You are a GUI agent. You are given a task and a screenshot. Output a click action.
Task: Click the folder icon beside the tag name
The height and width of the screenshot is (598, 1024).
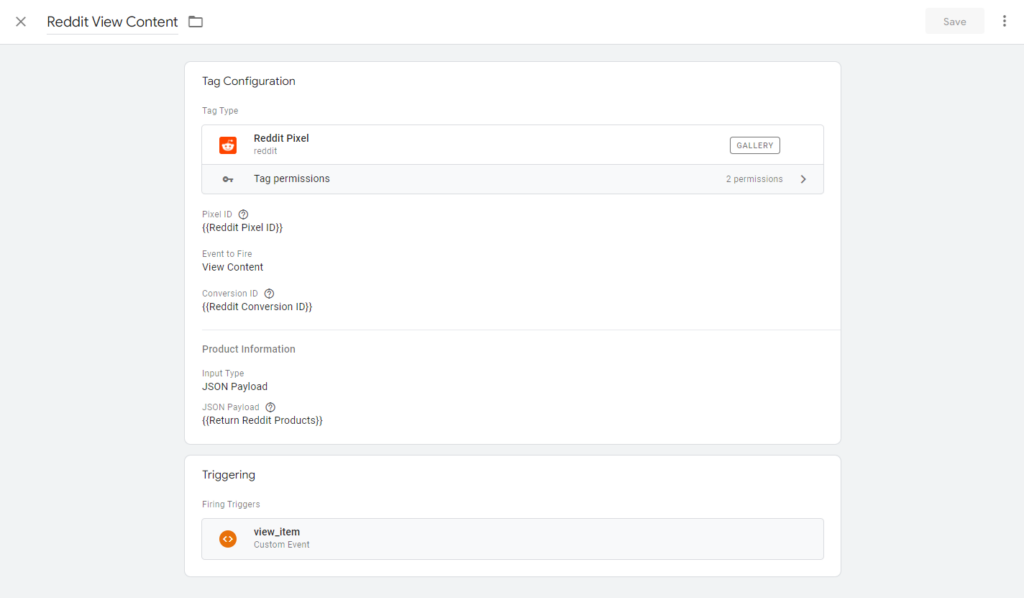(196, 22)
